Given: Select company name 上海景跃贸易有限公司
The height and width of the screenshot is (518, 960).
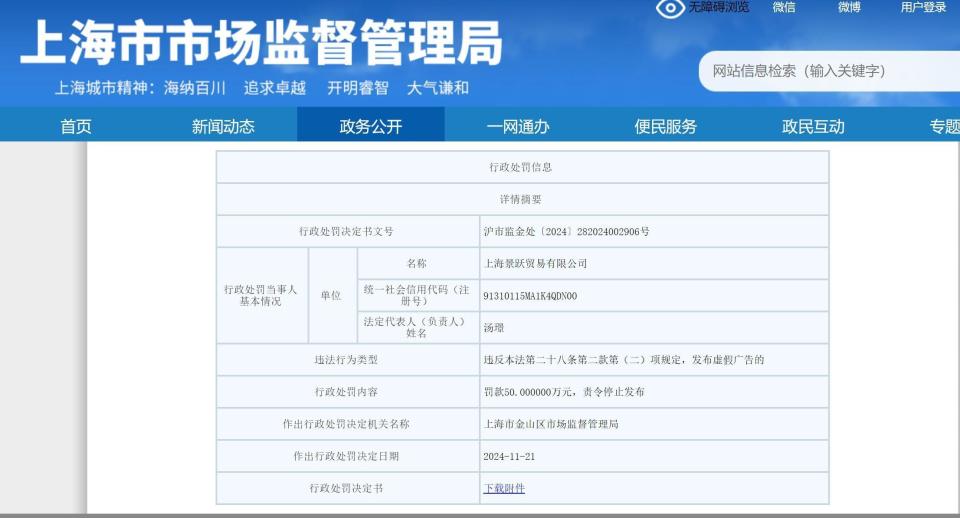Looking at the screenshot, I should click(x=535, y=263).
